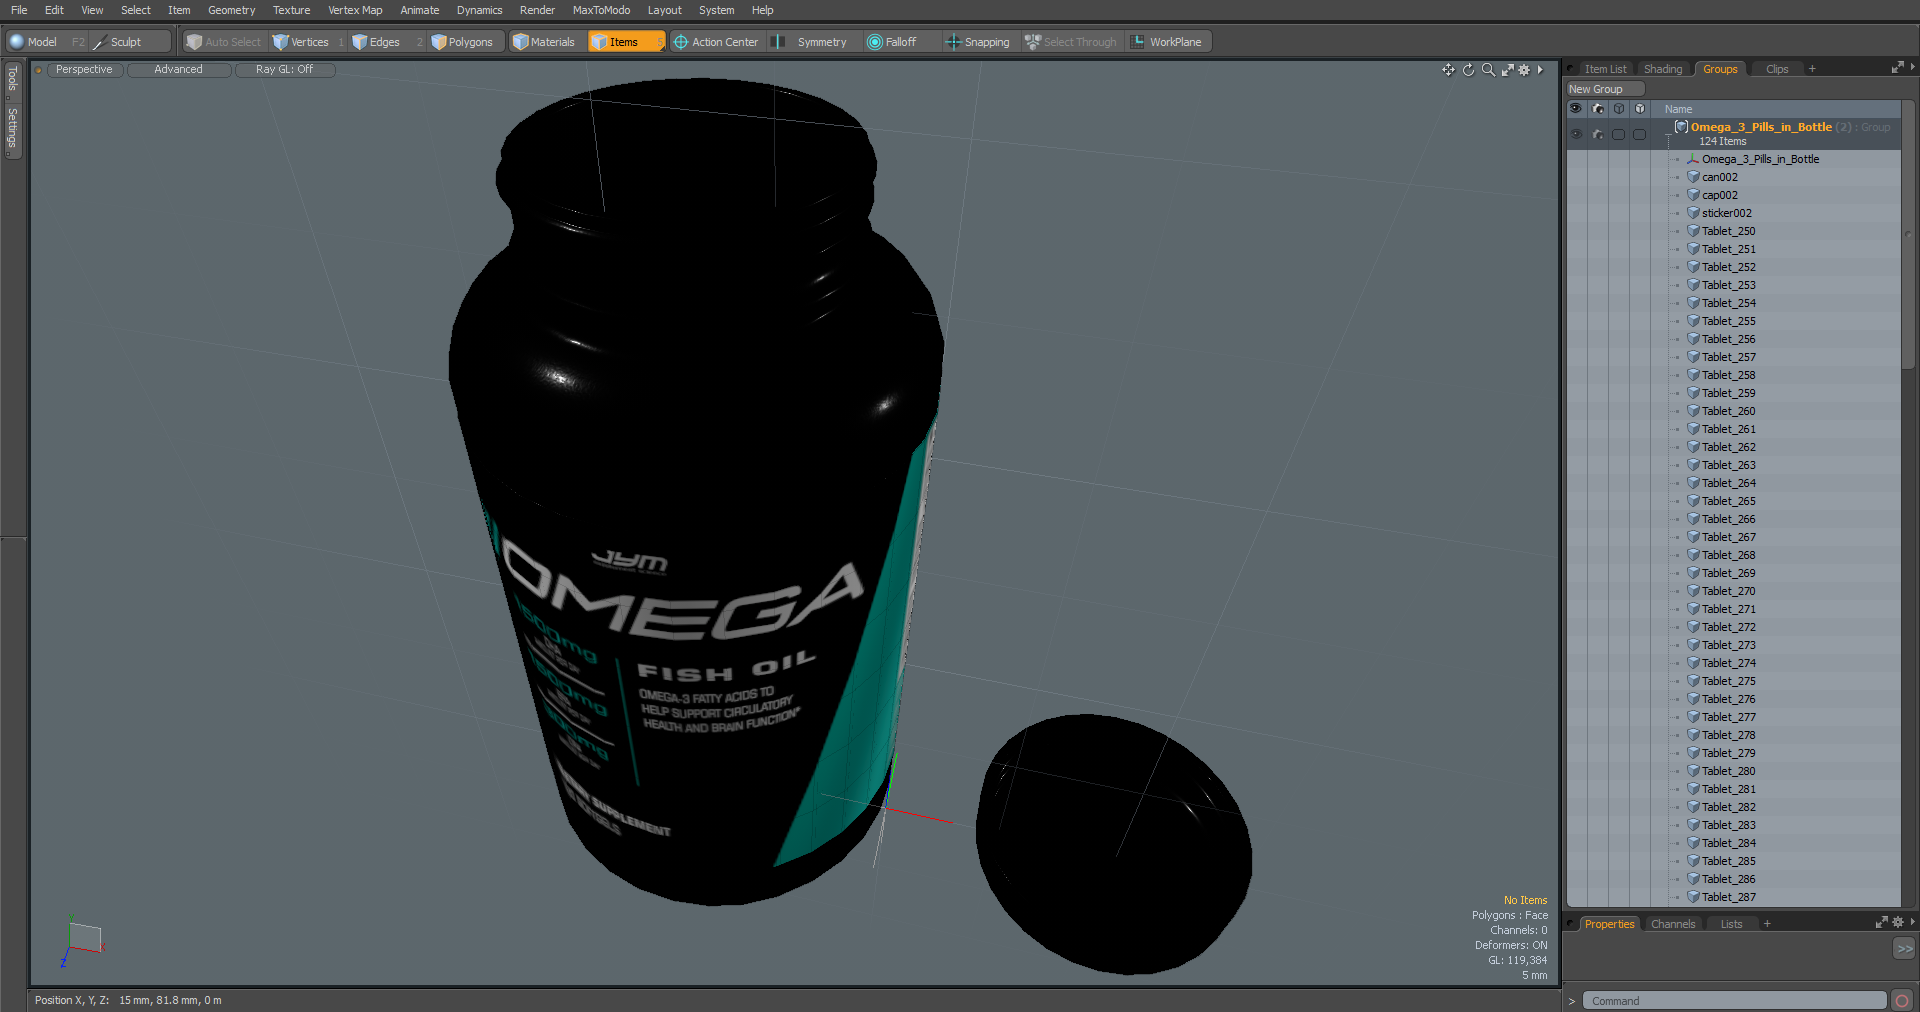The width and height of the screenshot is (1920, 1012).
Task: Open the WorkPlane menu
Action: 1167,42
